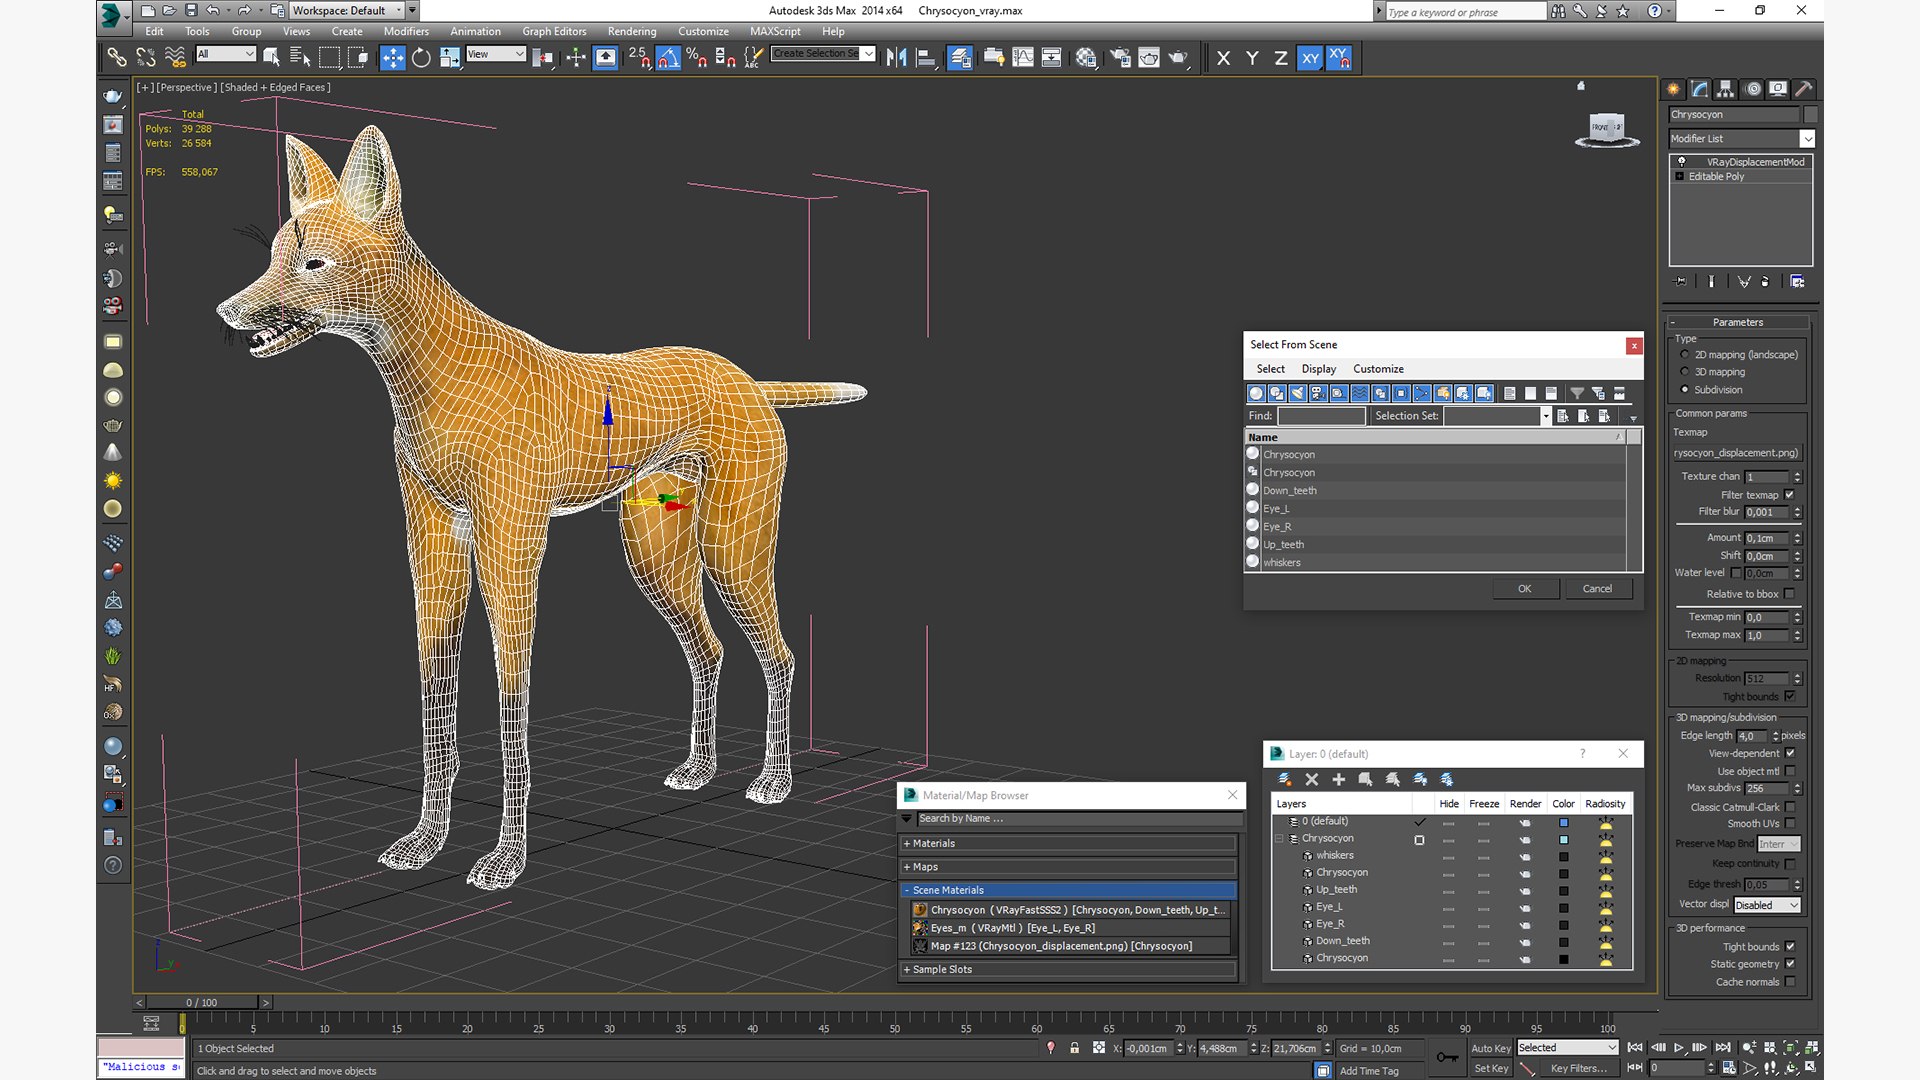Expand the Materials group in Material/Map Browser
The image size is (1920, 1080).
coord(1069,843)
